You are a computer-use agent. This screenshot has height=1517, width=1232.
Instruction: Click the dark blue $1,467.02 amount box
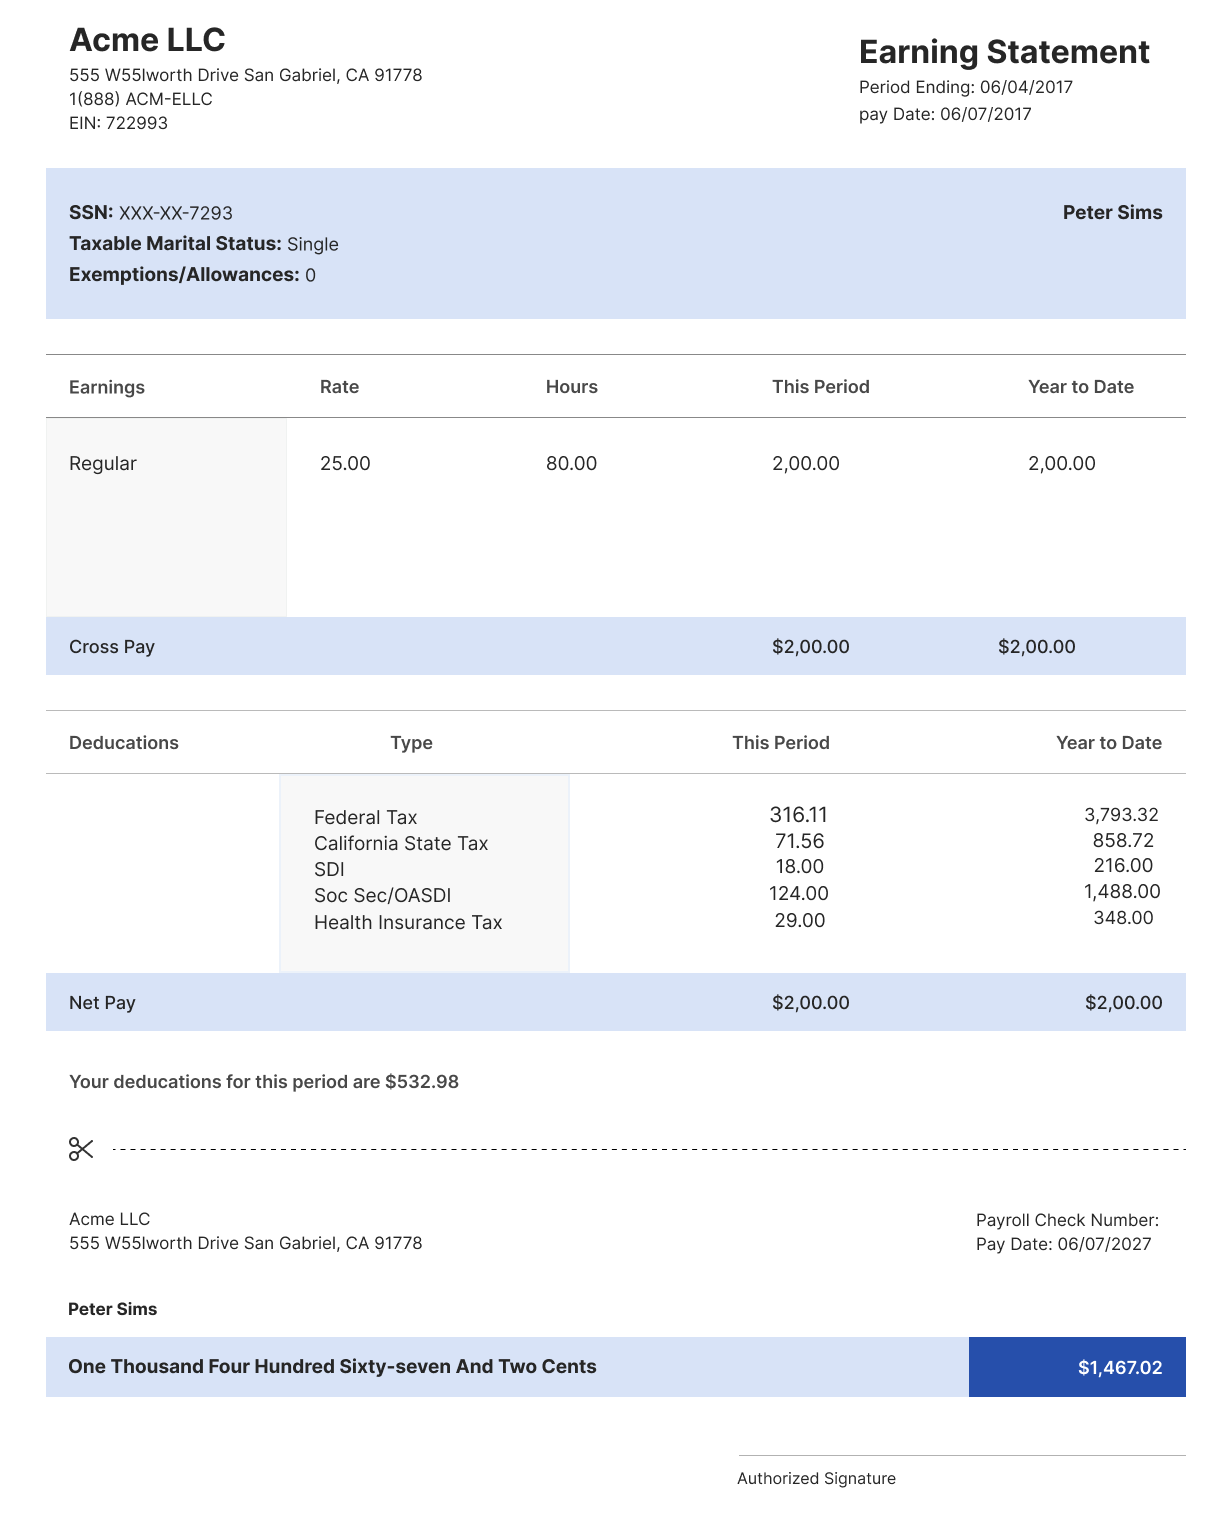[x=1077, y=1367]
